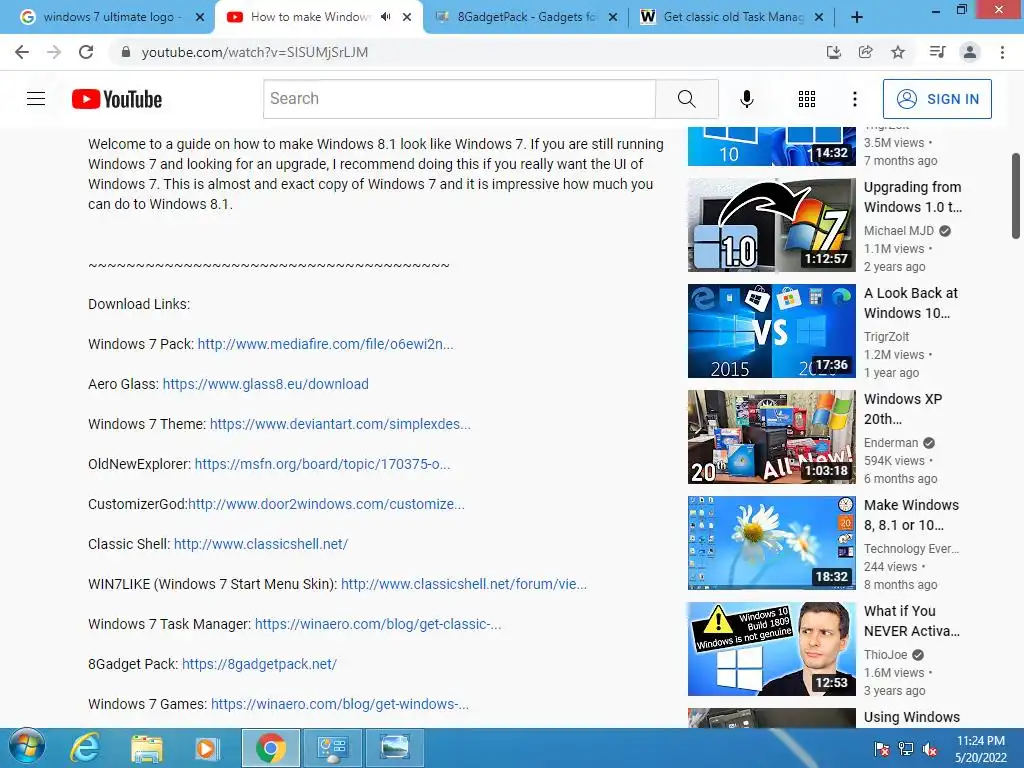Click the muted volume tray icon
Screen dimensions: 1024x768
pos(929,749)
